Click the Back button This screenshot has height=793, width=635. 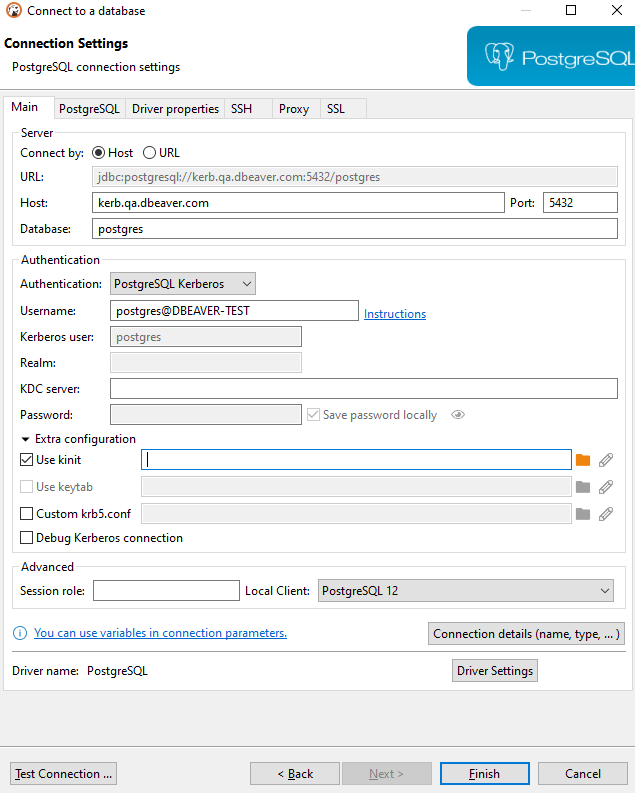[295, 774]
